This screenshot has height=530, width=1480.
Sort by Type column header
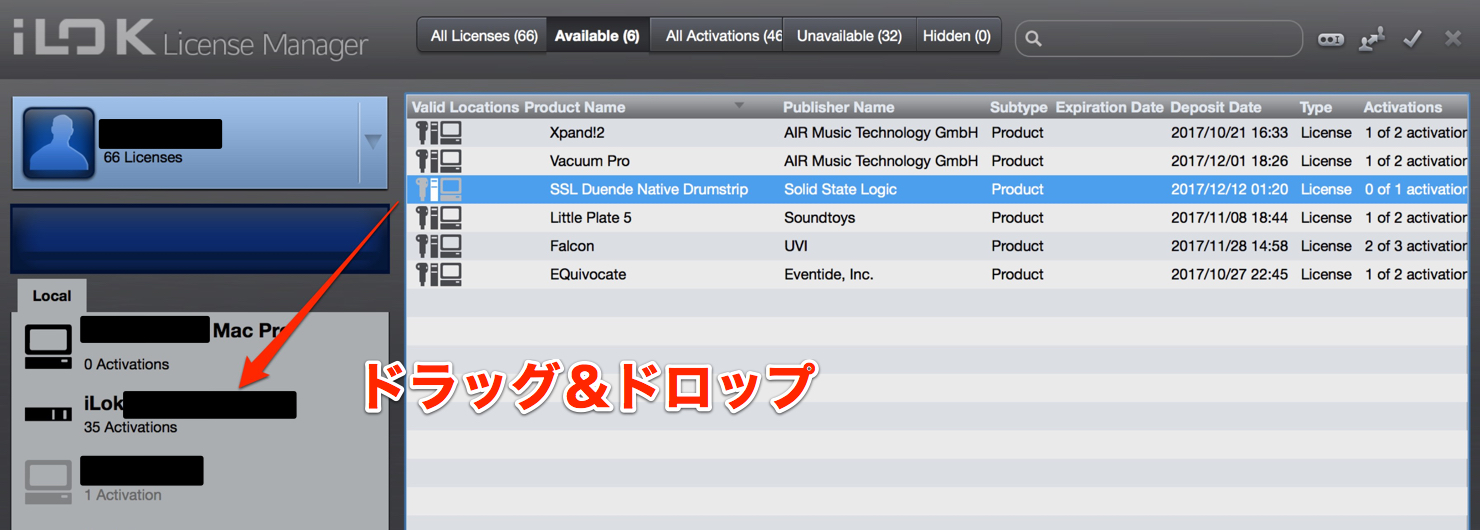pyautogui.click(x=1315, y=107)
